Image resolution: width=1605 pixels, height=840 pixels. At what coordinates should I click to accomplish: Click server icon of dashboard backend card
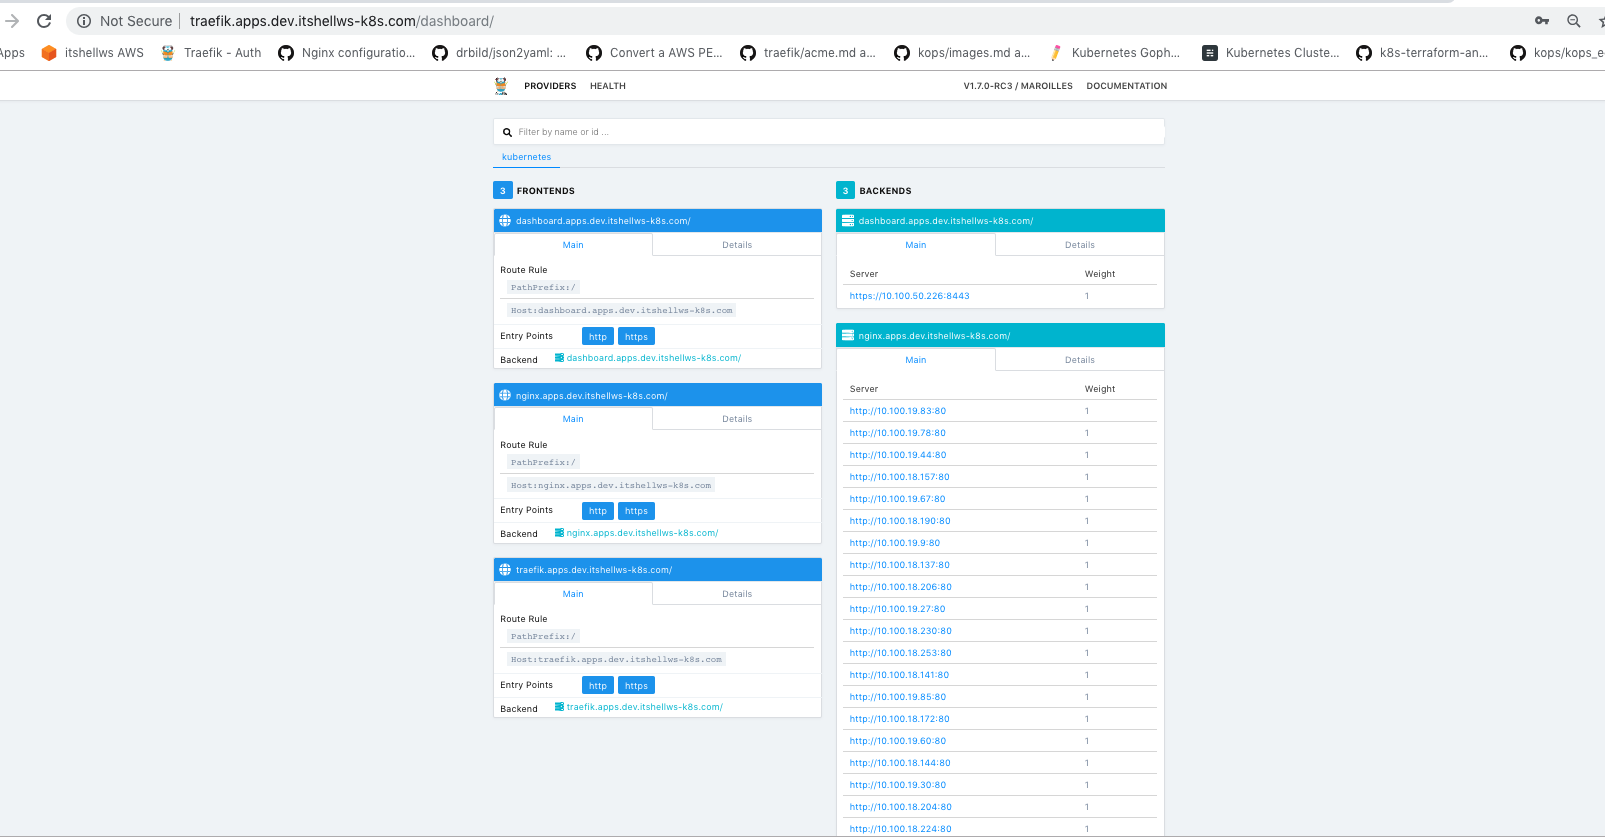coord(848,221)
